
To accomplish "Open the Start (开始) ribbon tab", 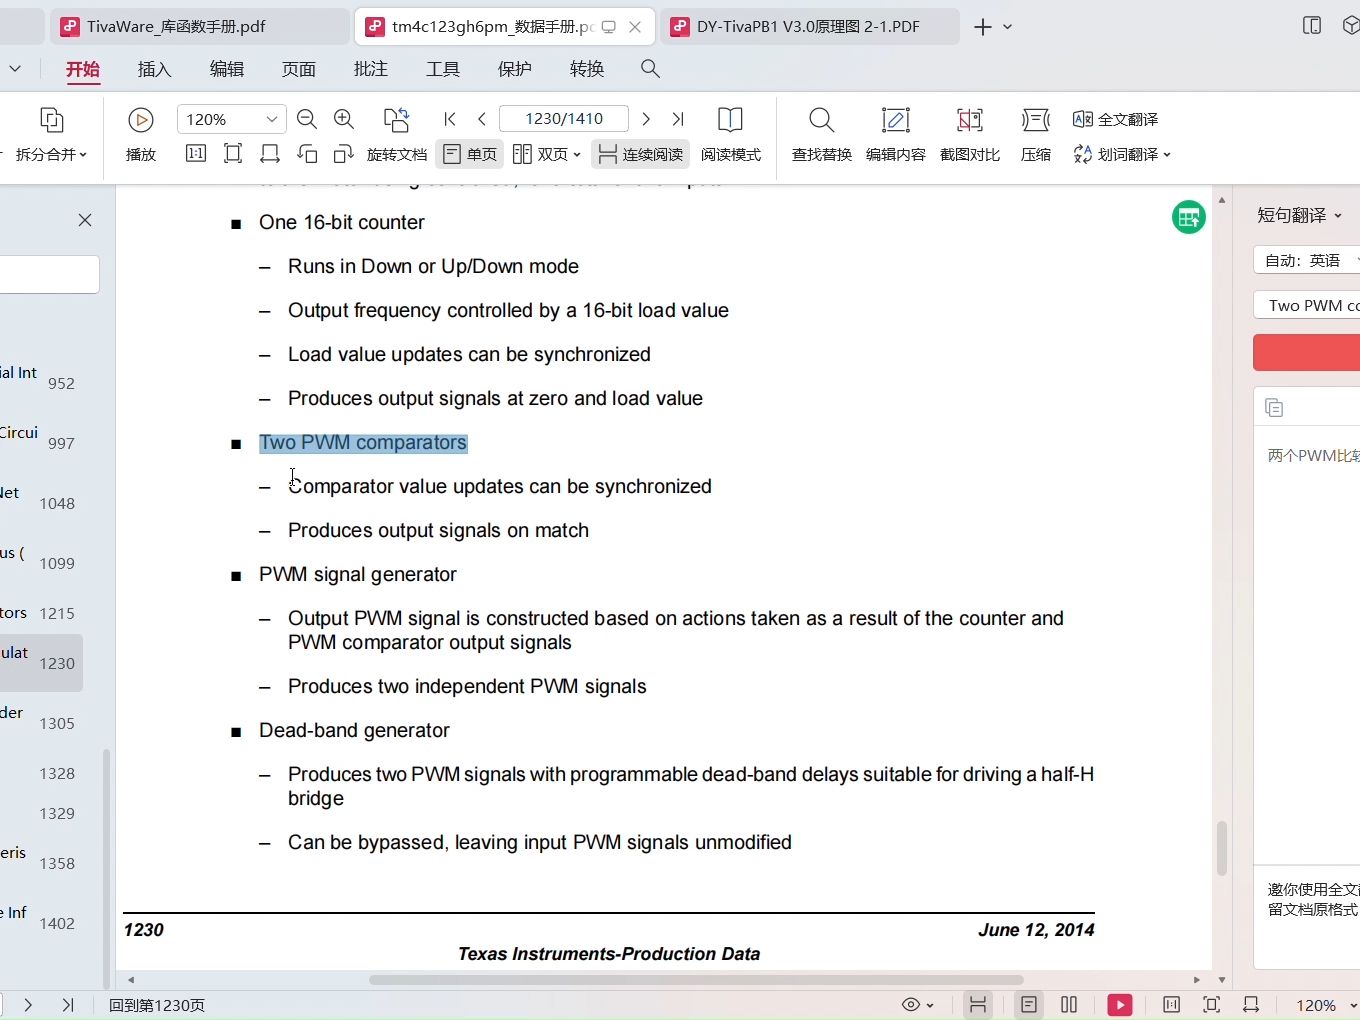I will [83, 69].
